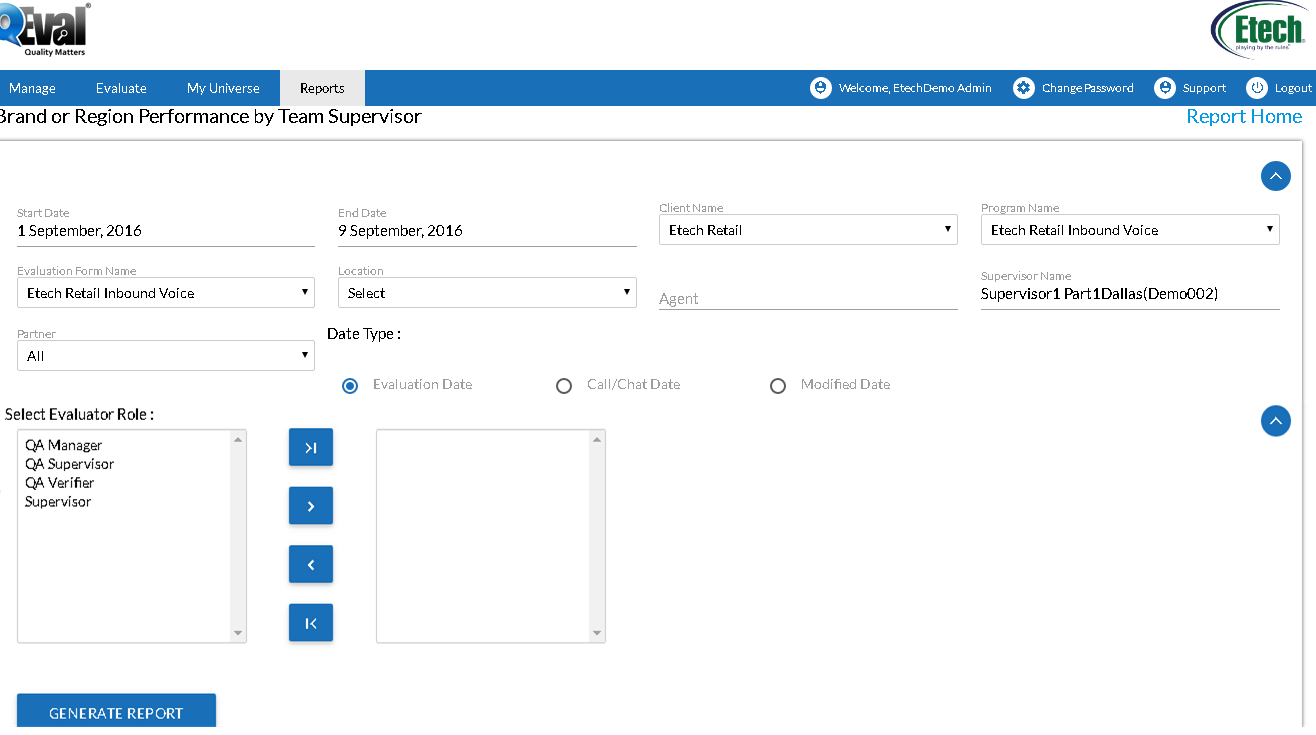Open the Program Name dropdown

pyautogui.click(x=1130, y=230)
